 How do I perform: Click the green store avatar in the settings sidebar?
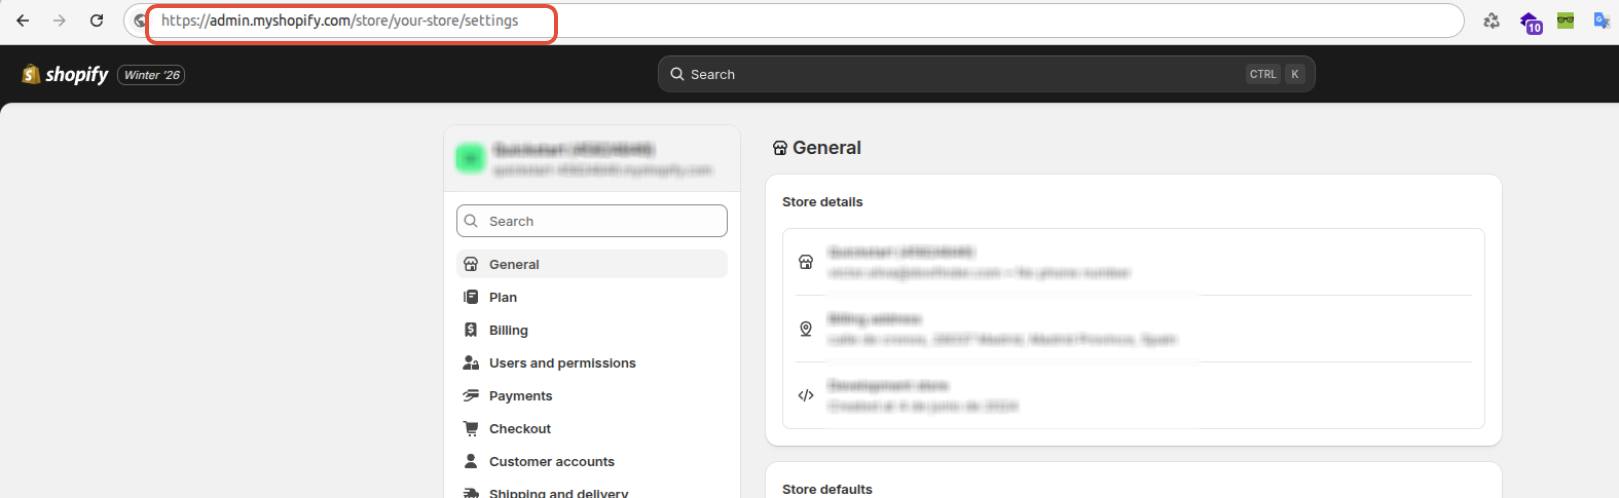tap(470, 158)
